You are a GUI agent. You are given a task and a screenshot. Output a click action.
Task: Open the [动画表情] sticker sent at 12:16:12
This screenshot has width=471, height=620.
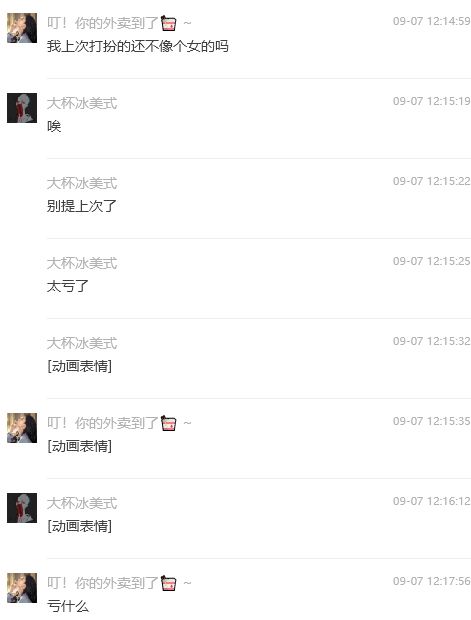click(79, 526)
